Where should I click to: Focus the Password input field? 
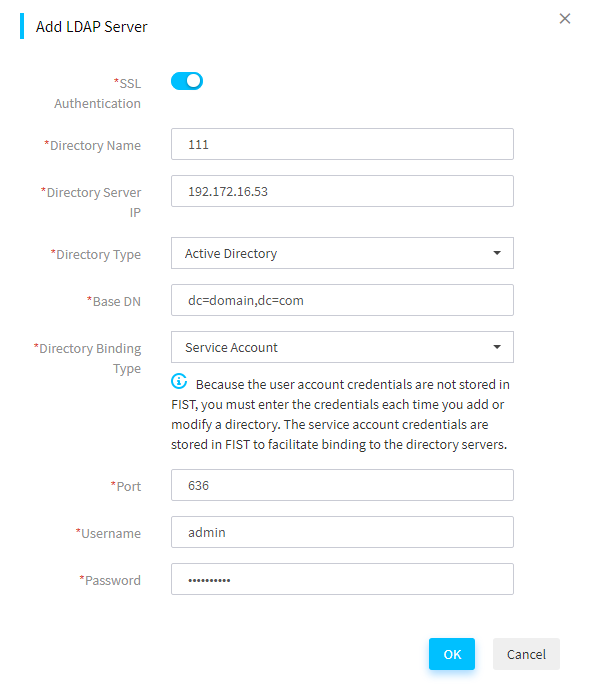(342, 579)
